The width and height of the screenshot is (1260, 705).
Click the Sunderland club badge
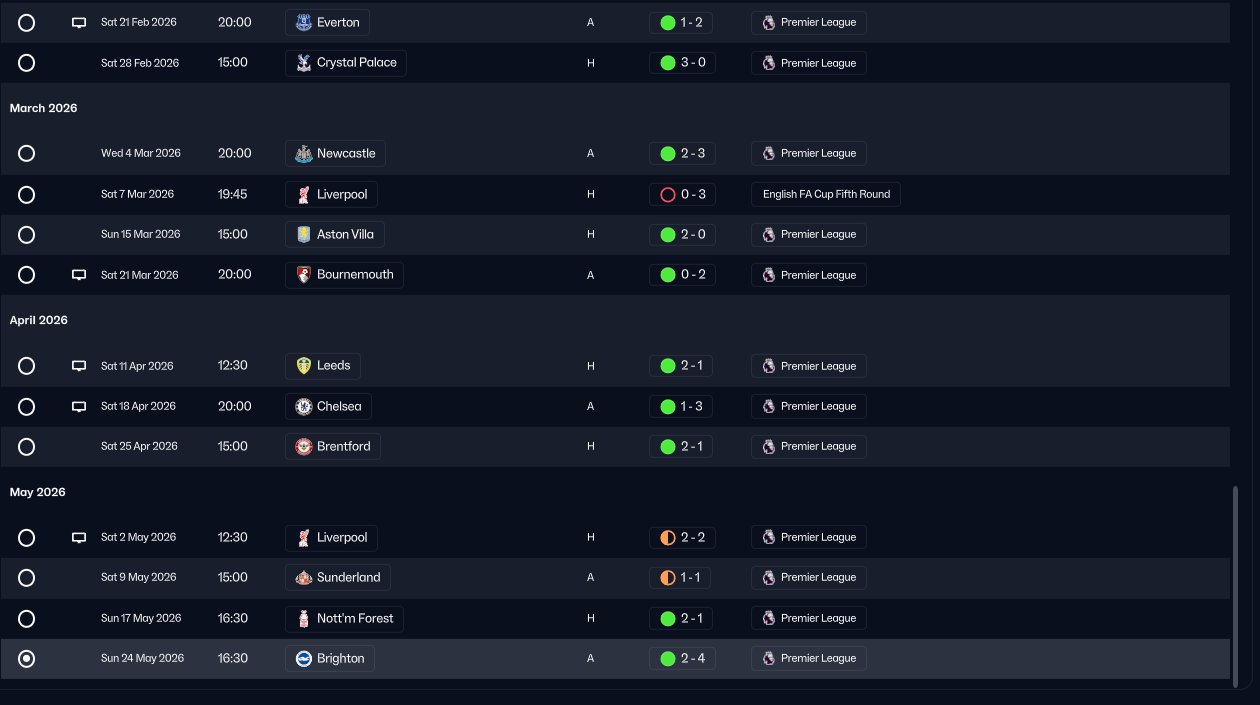[304, 578]
